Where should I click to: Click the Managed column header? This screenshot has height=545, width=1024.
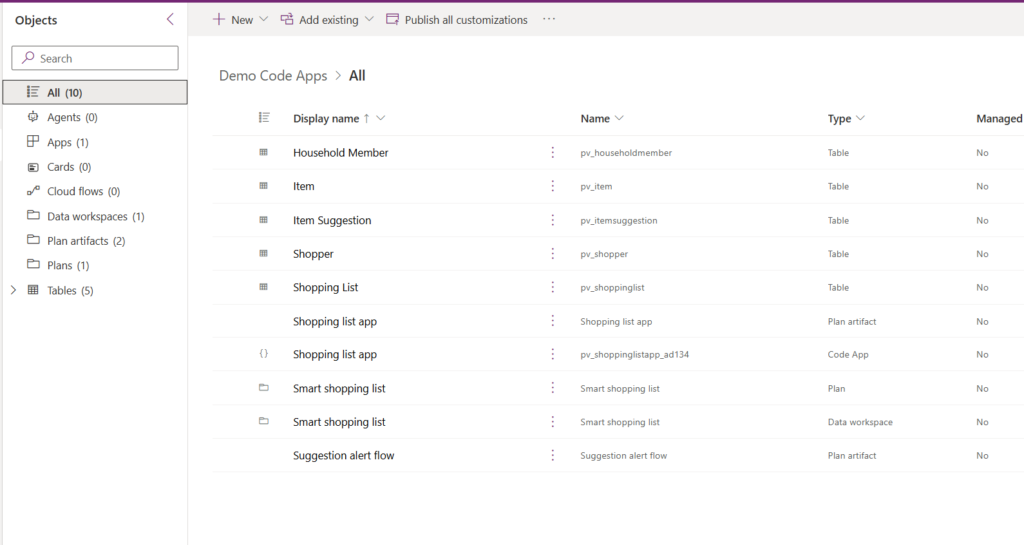(999, 118)
